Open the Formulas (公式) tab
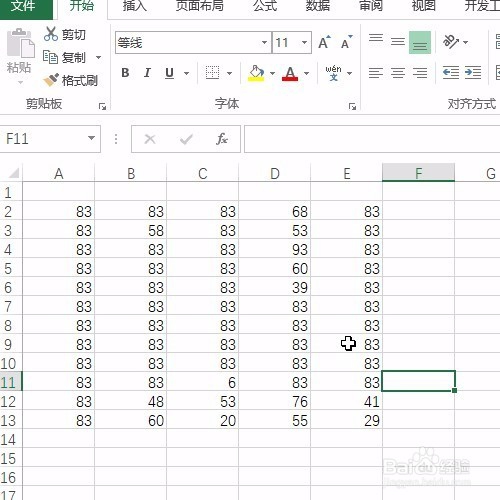Viewport: 500px width, 500px height. (265, 6)
